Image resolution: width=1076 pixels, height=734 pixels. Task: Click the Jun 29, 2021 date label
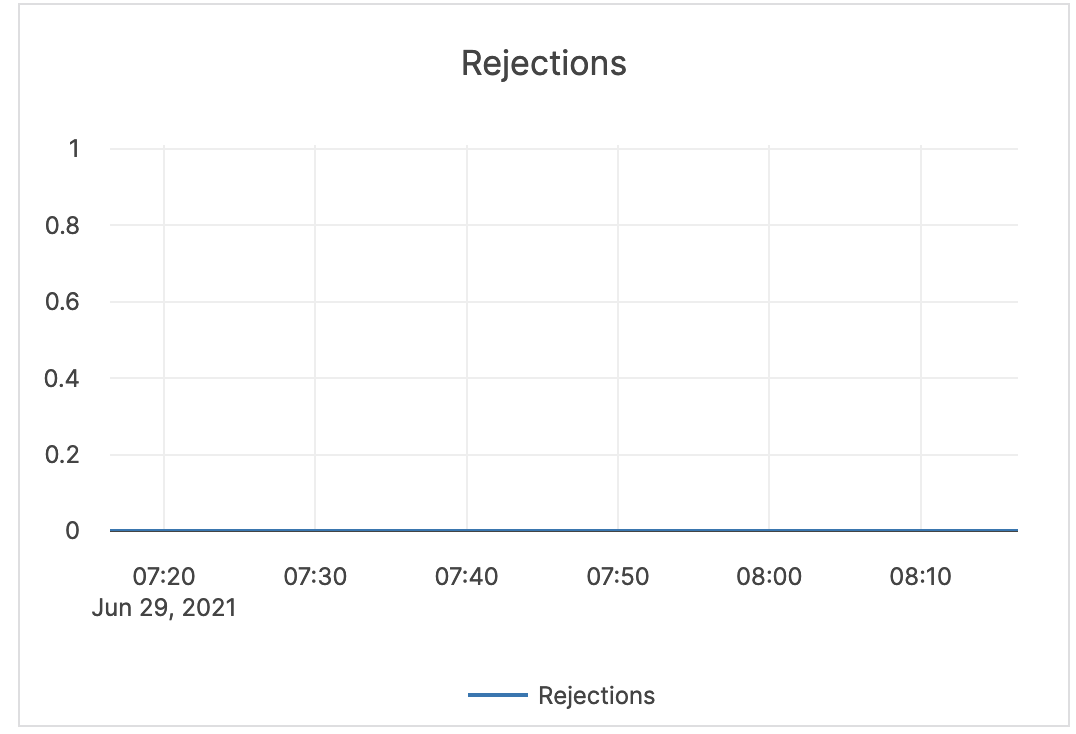point(164,608)
